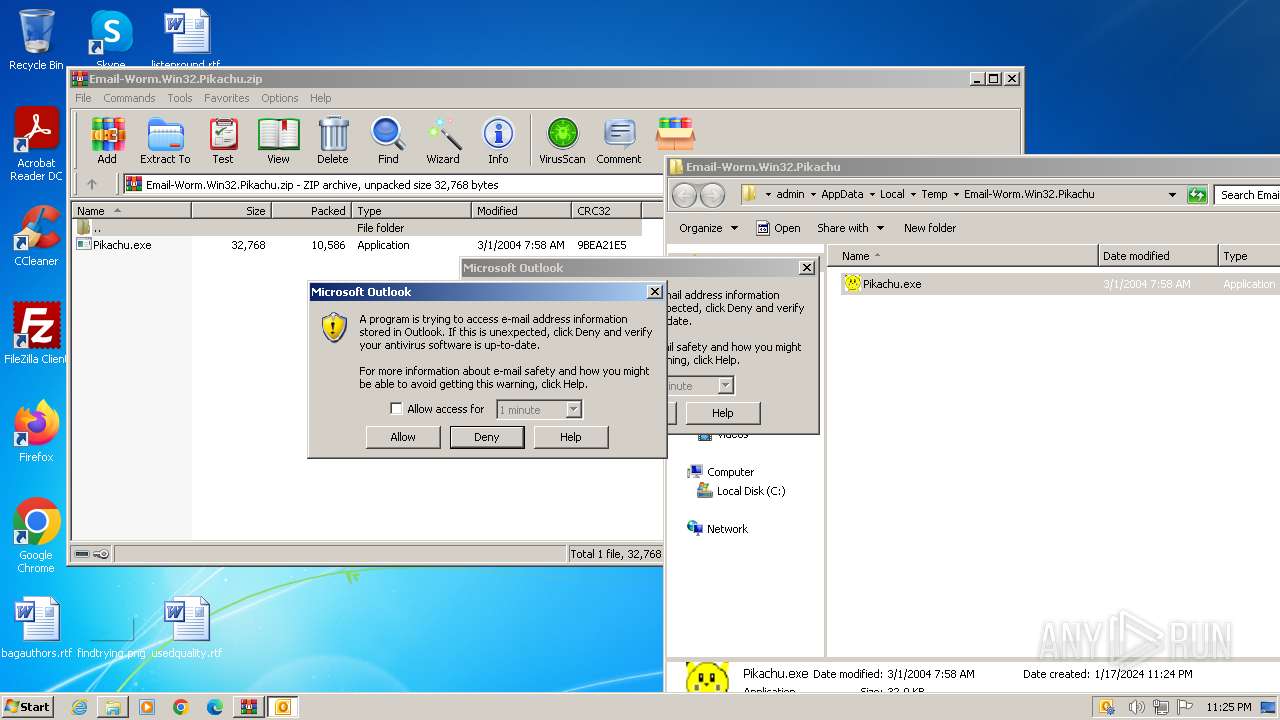This screenshot has height=720, width=1280.
Task: Enable the Allow access for checkbox
Action: pyautogui.click(x=396, y=409)
